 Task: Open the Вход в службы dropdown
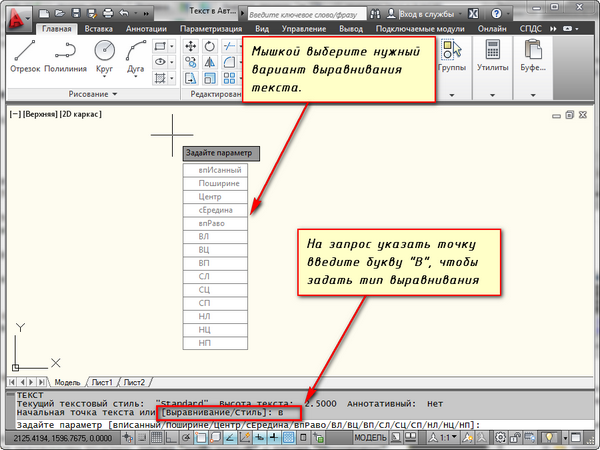(x=461, y=14)
